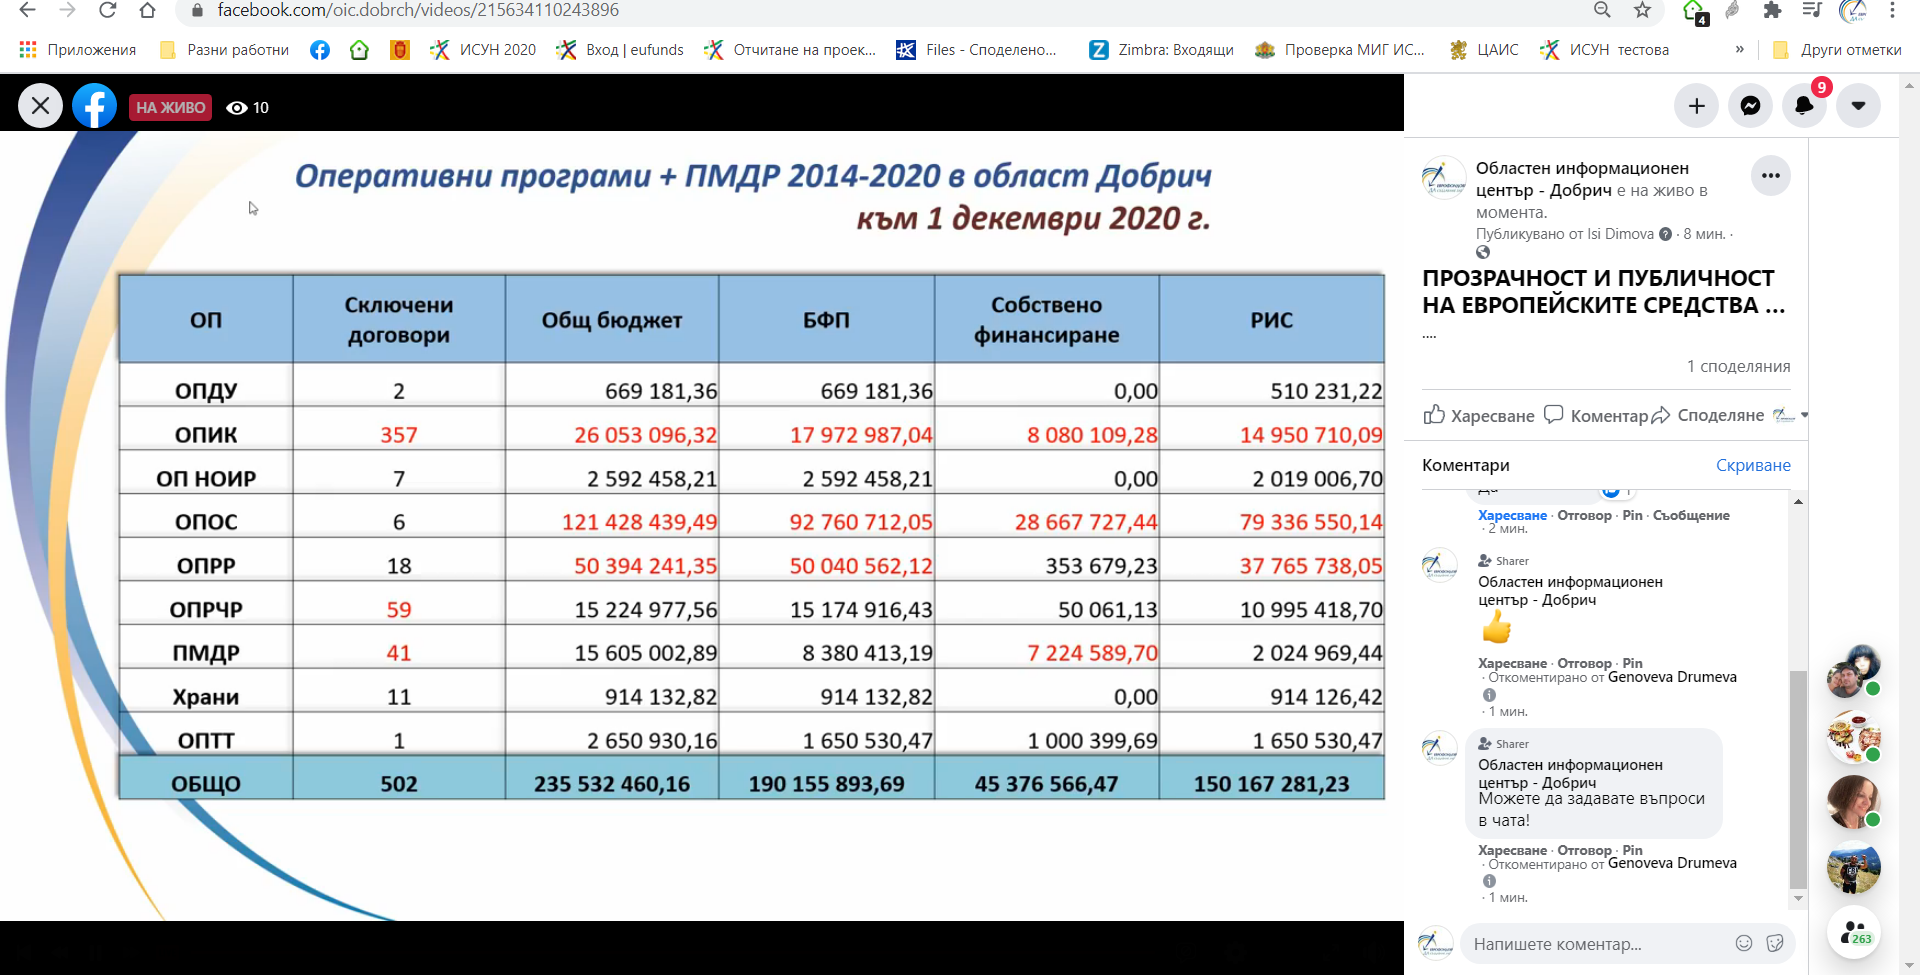
Task: Open the green house bookmark icon
Action: [x=359, y=50]
